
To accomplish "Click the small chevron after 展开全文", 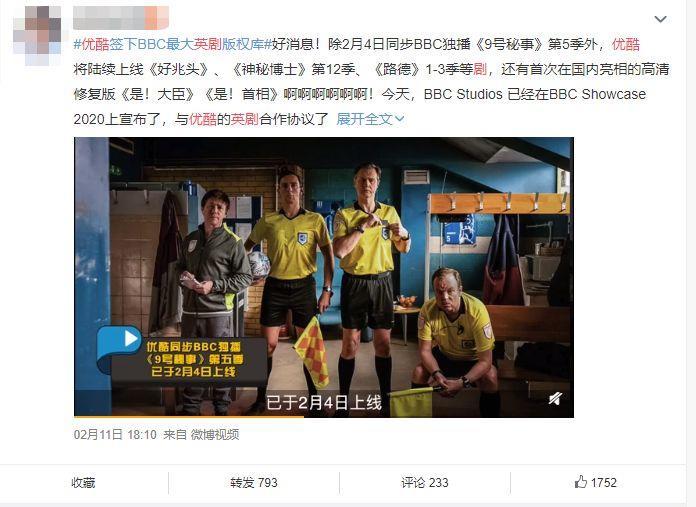I will 399,119.
